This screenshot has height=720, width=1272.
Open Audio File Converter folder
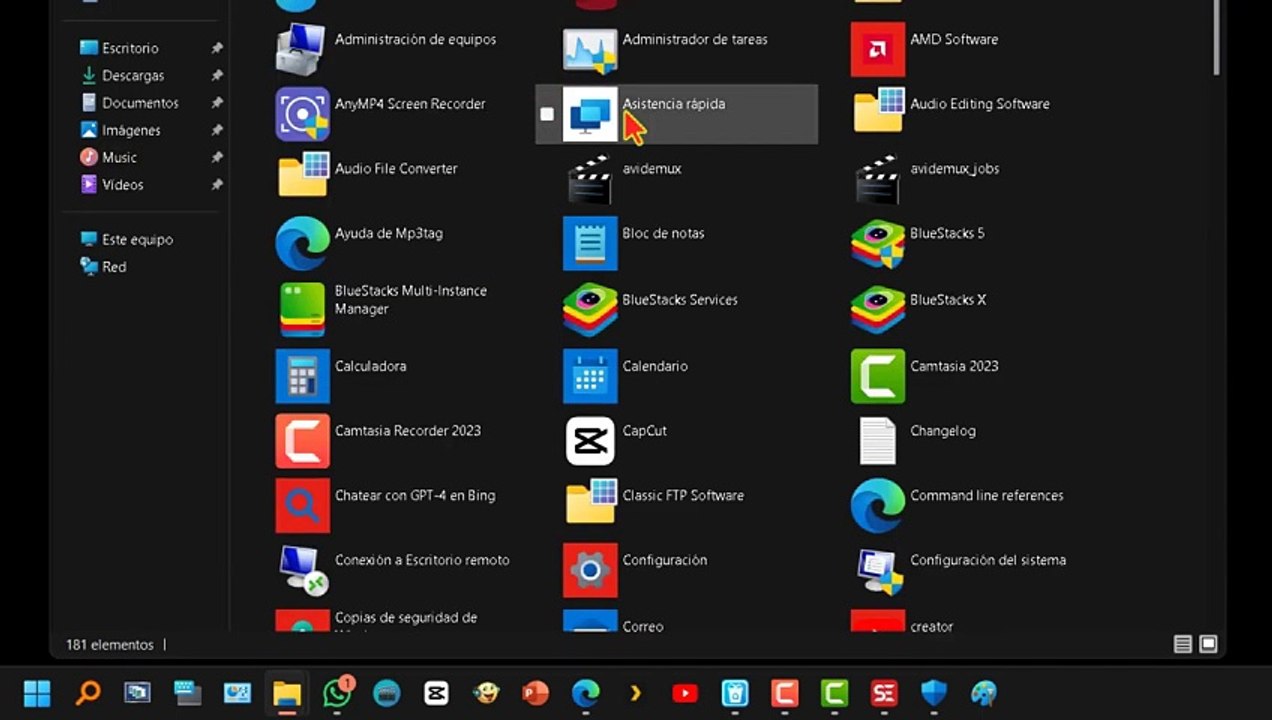click(302, 176)
